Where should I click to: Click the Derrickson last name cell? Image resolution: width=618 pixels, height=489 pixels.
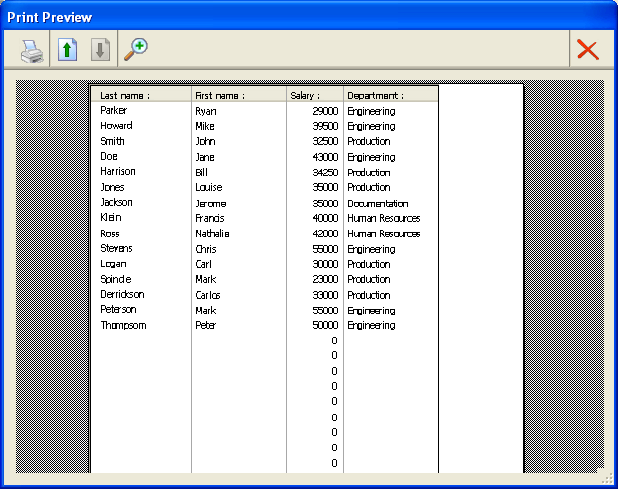tap(122, 295)
